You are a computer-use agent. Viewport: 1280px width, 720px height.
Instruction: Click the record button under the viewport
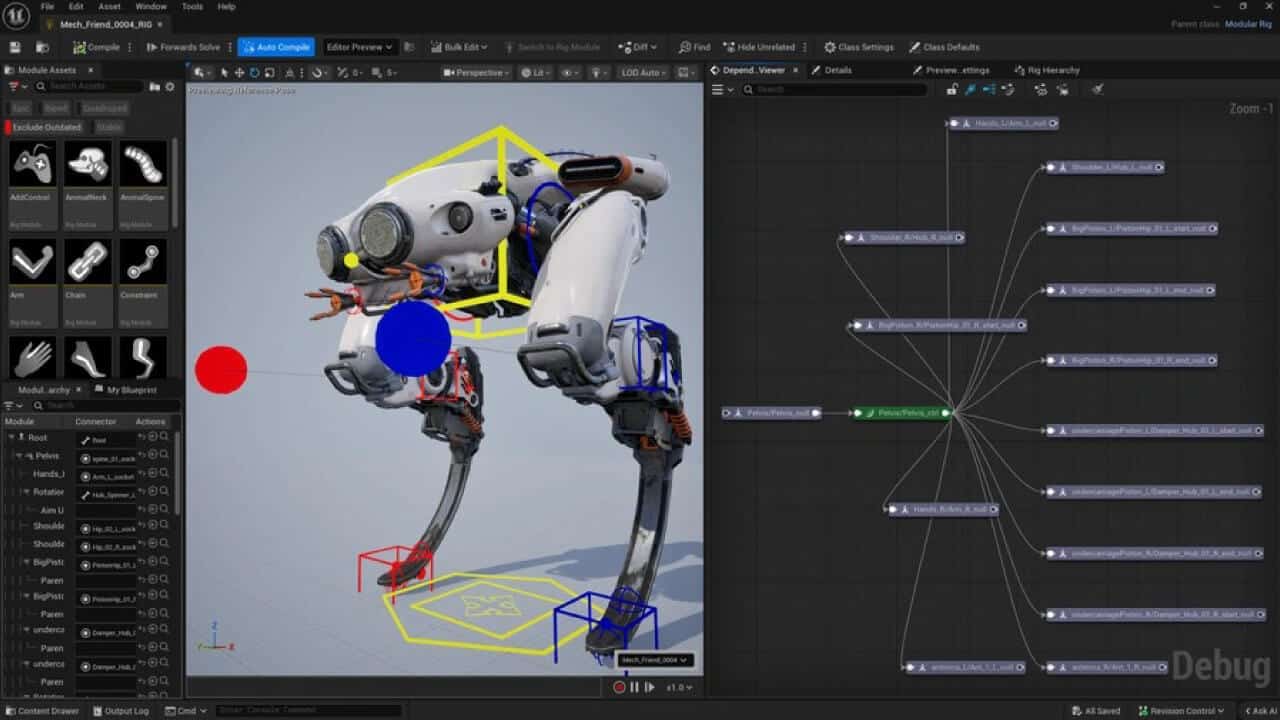[619, 687]
